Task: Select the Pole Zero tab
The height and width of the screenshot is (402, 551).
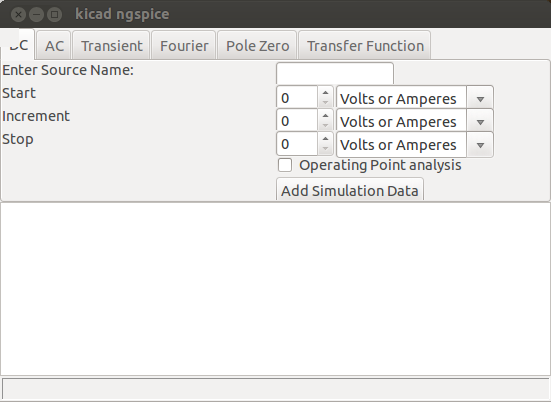Action: [x=257, y=46]
